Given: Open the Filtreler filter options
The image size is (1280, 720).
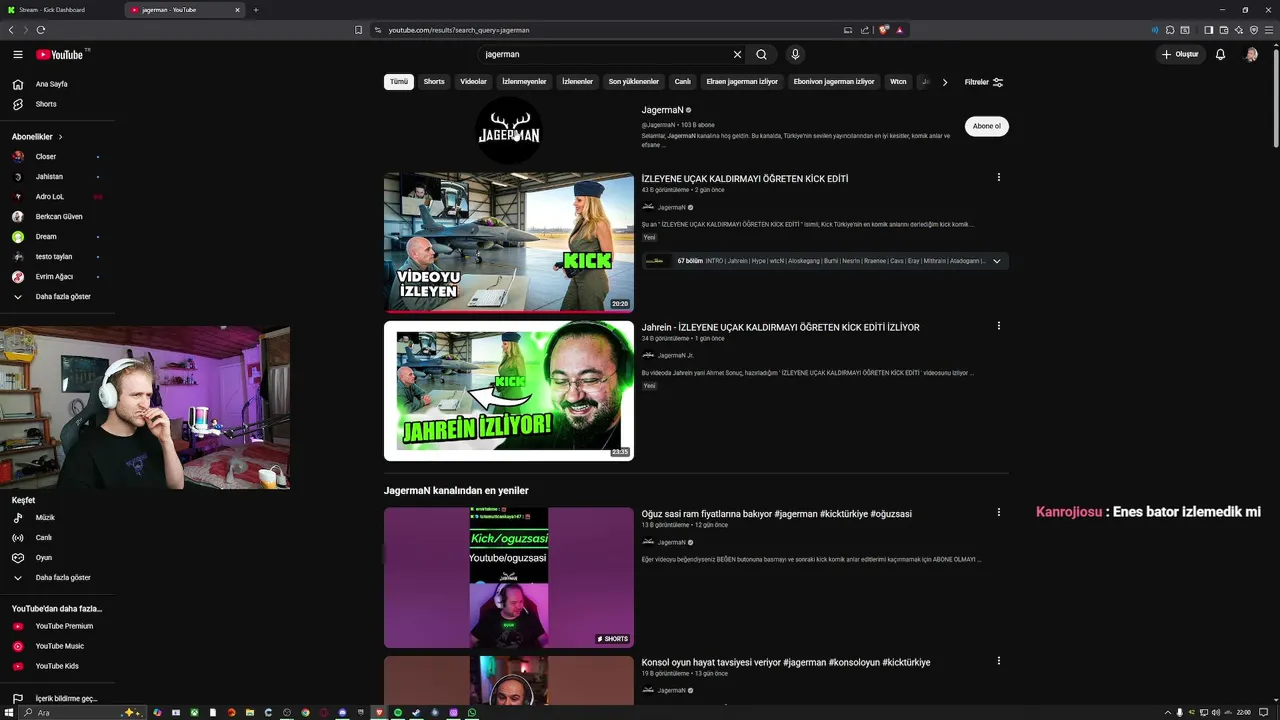Looking at the screenshot, I should pos(984,82).
